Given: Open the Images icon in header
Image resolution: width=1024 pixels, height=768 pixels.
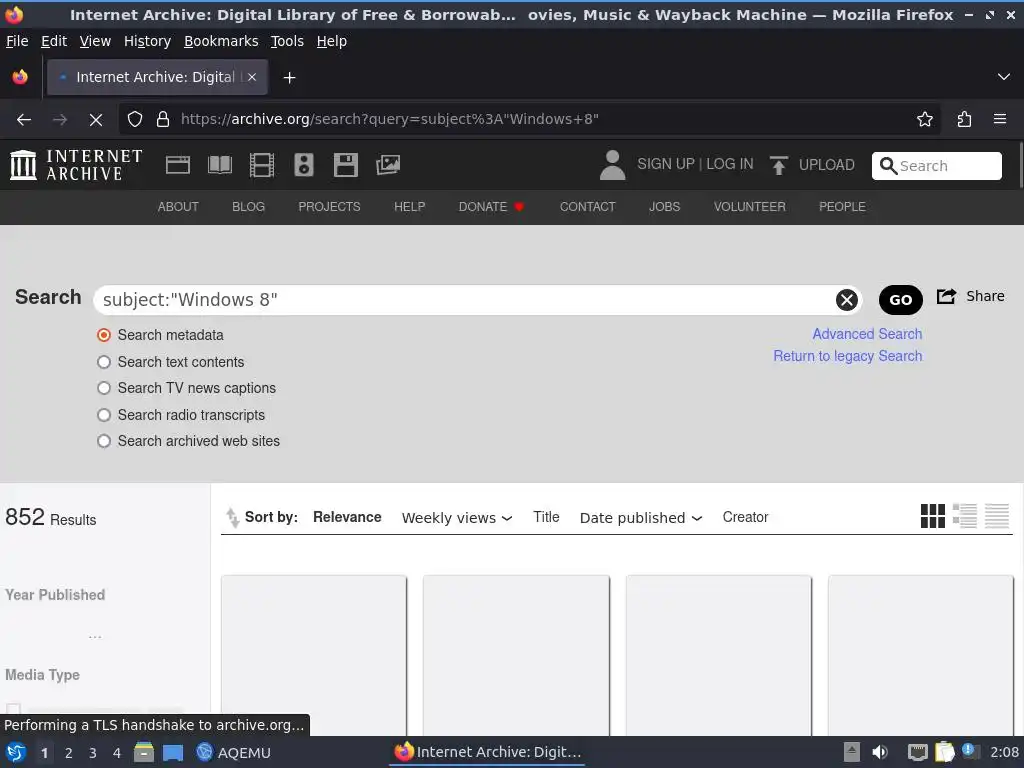Looking at the screenshot, I should point(388,165).
